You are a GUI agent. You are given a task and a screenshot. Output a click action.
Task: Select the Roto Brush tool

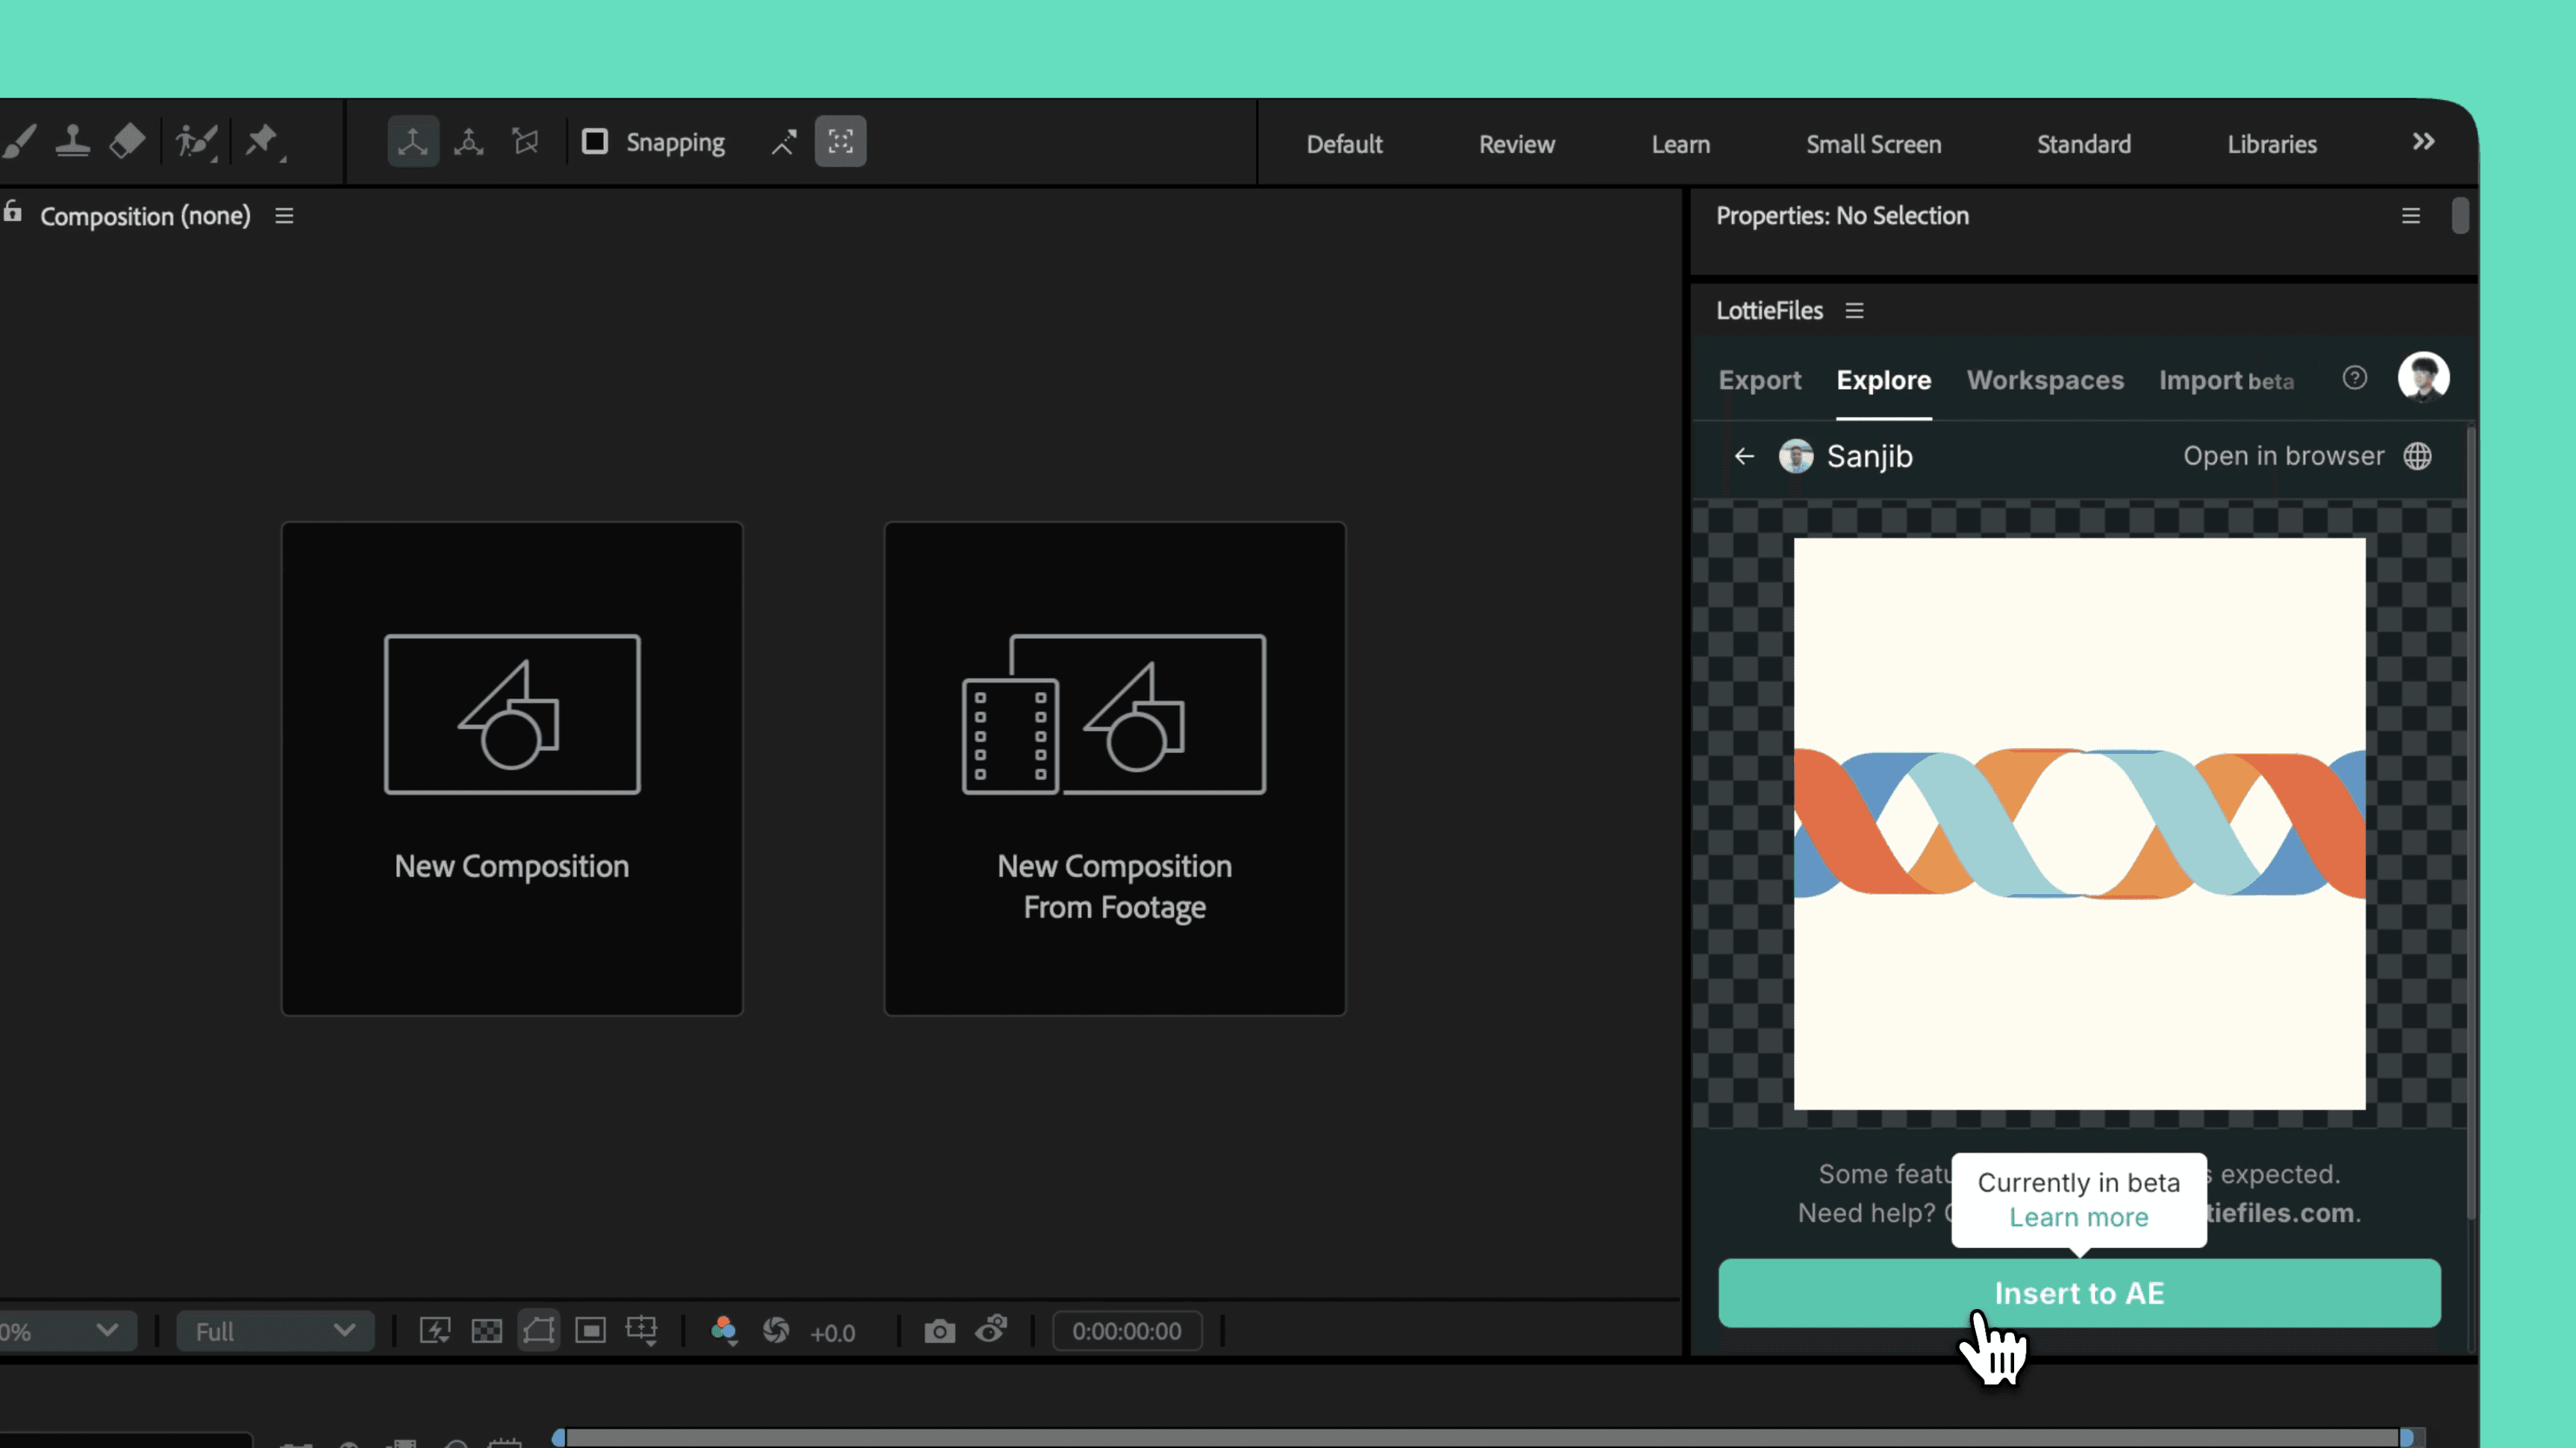click(196, 141)
